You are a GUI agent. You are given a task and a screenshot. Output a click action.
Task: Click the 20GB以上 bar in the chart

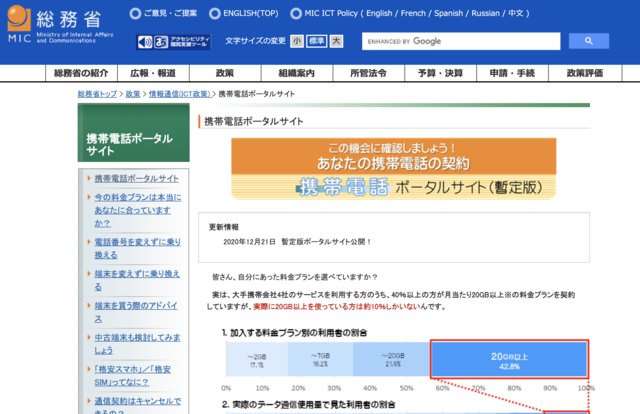click(x=509, y=360)
